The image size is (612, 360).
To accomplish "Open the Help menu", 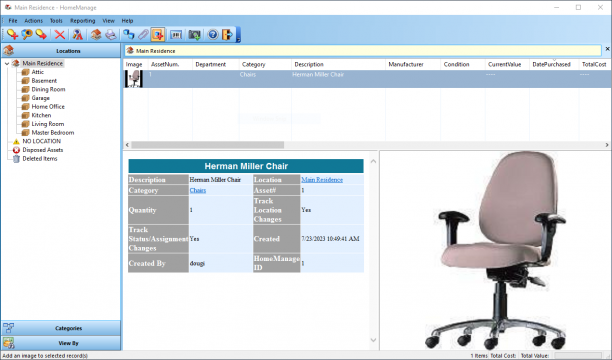I will click(x=127, y=21).
